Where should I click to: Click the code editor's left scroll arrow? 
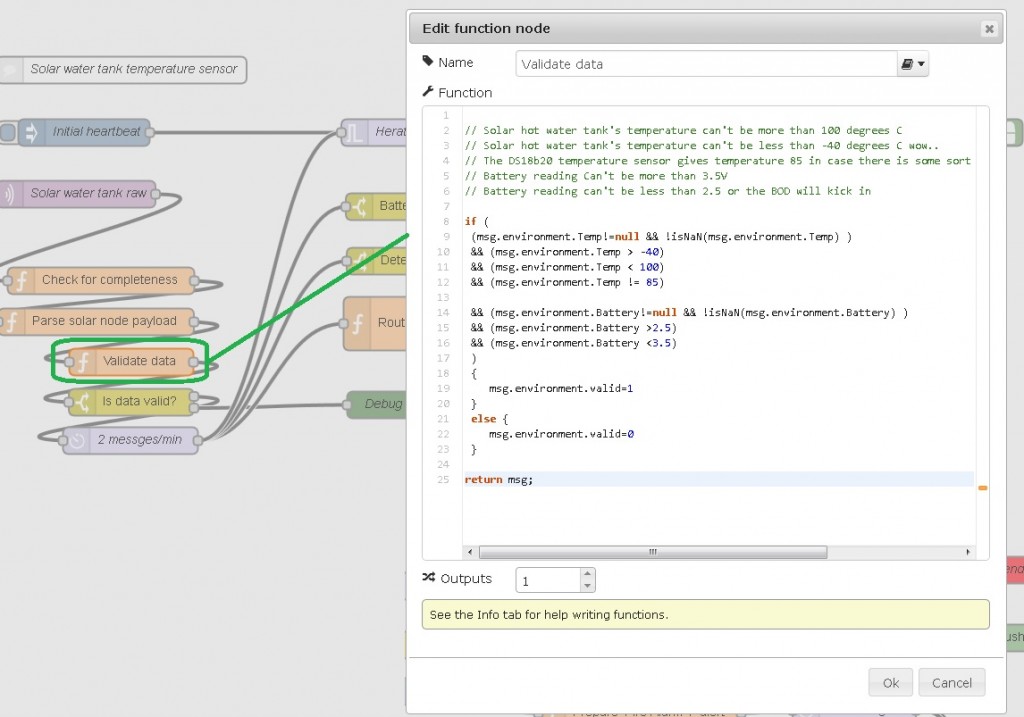click(x=470, y=552)
